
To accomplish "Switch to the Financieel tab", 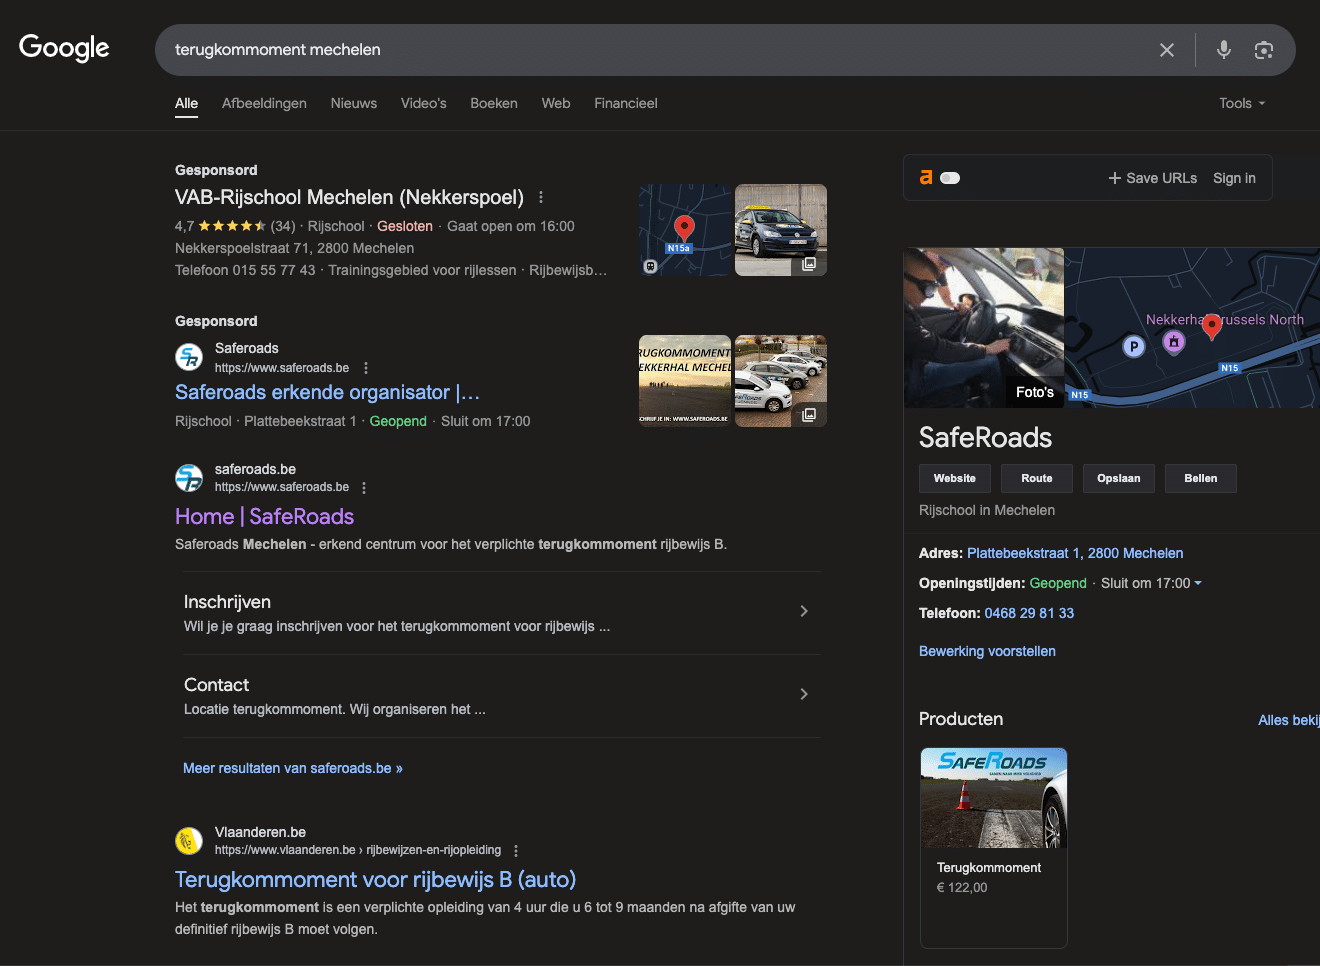I will 626,103.
